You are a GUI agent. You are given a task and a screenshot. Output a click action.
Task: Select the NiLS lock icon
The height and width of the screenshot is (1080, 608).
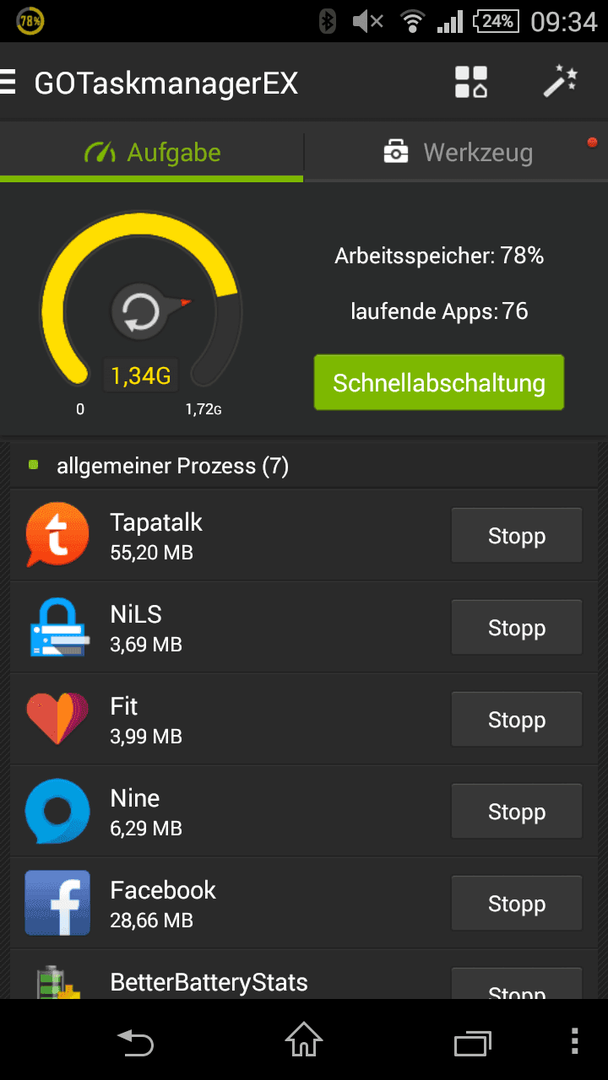[x=58, y=627]
